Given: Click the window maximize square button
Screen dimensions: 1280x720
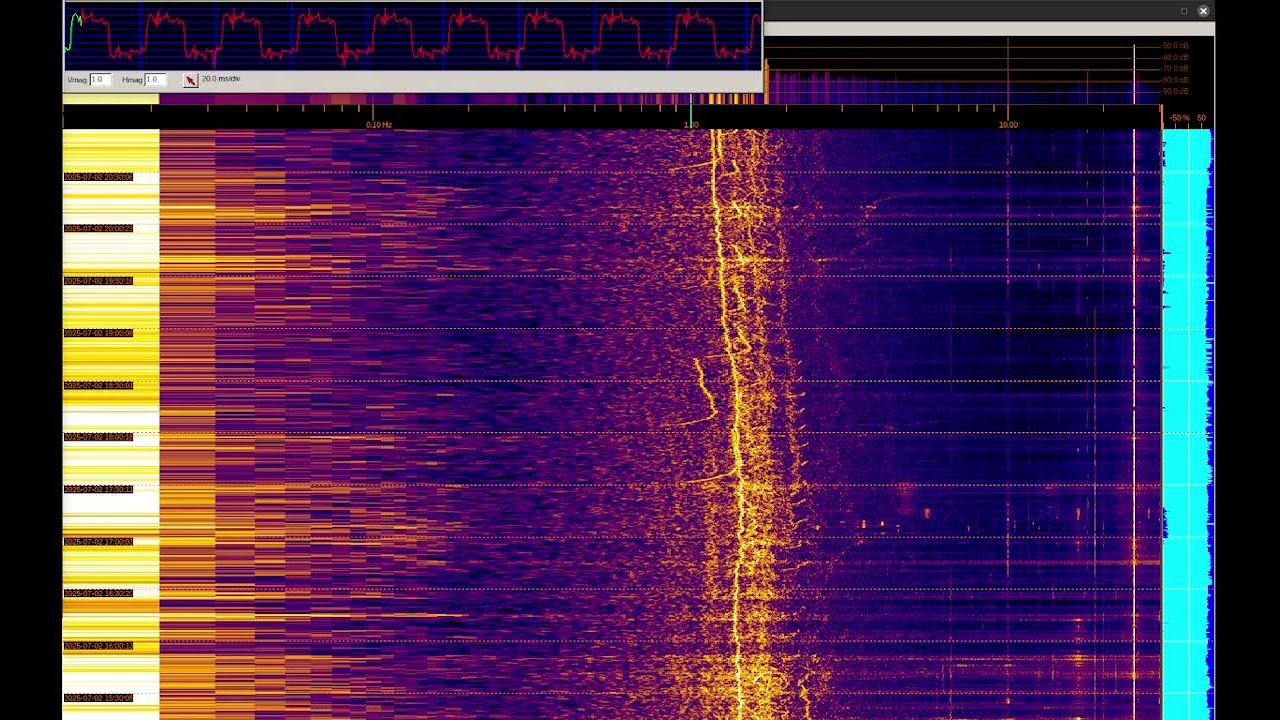Looking at the screenshot, I should pos(1184,11).
